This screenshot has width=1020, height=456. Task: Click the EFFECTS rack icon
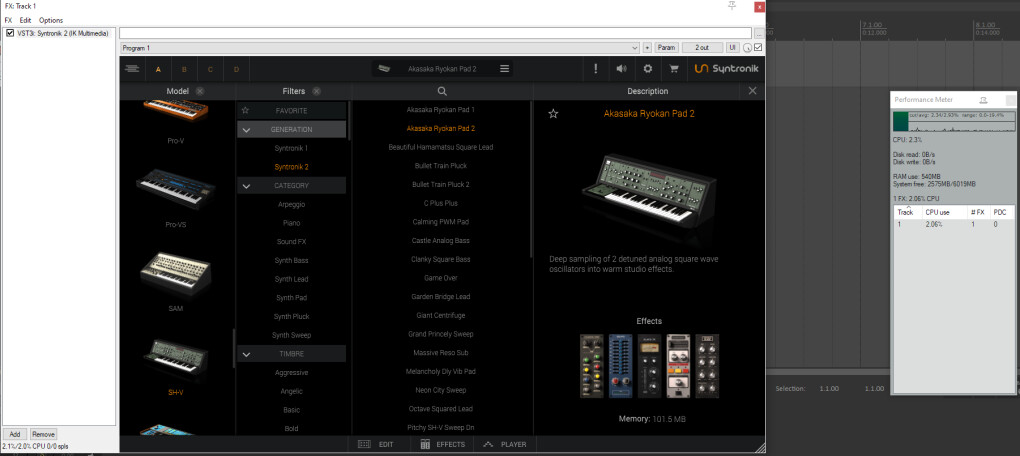tap(425, 444)
